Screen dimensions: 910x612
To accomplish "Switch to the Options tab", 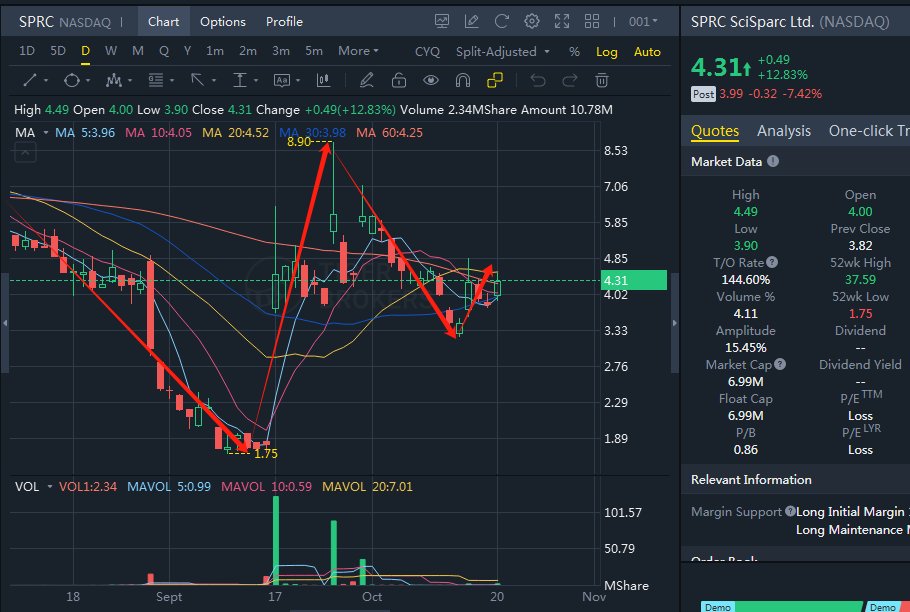I will (223, 21).
